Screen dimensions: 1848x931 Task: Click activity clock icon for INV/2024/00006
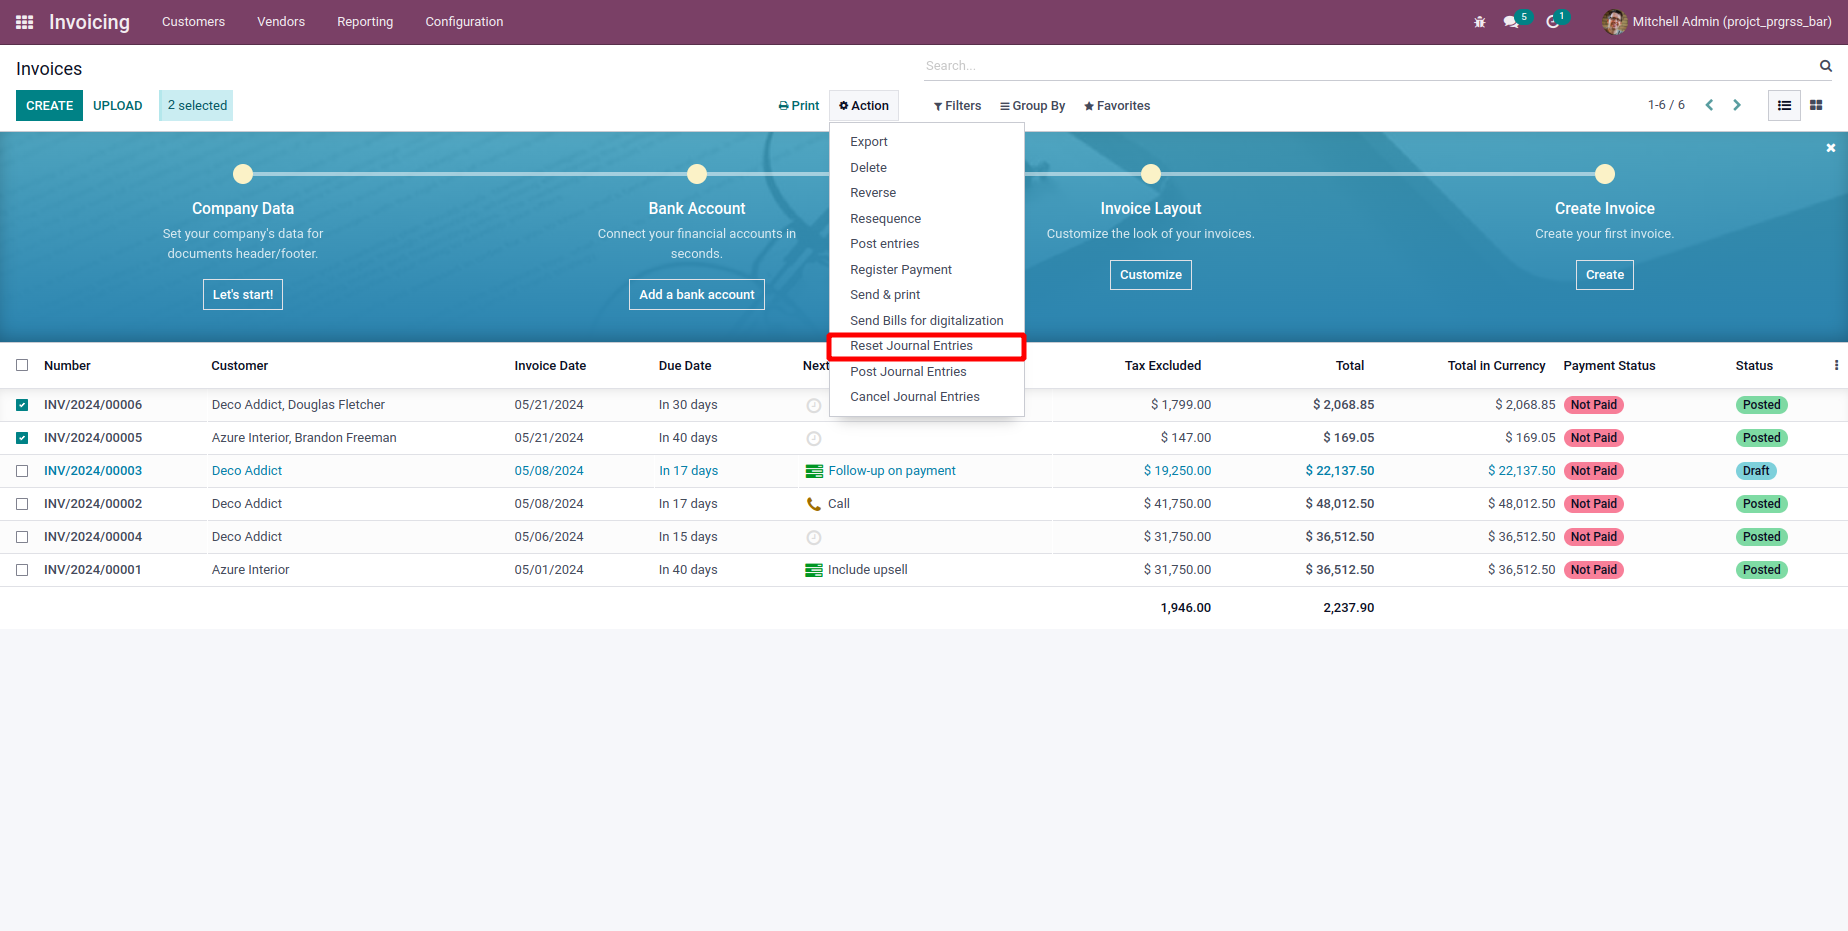tap(814, 406)
